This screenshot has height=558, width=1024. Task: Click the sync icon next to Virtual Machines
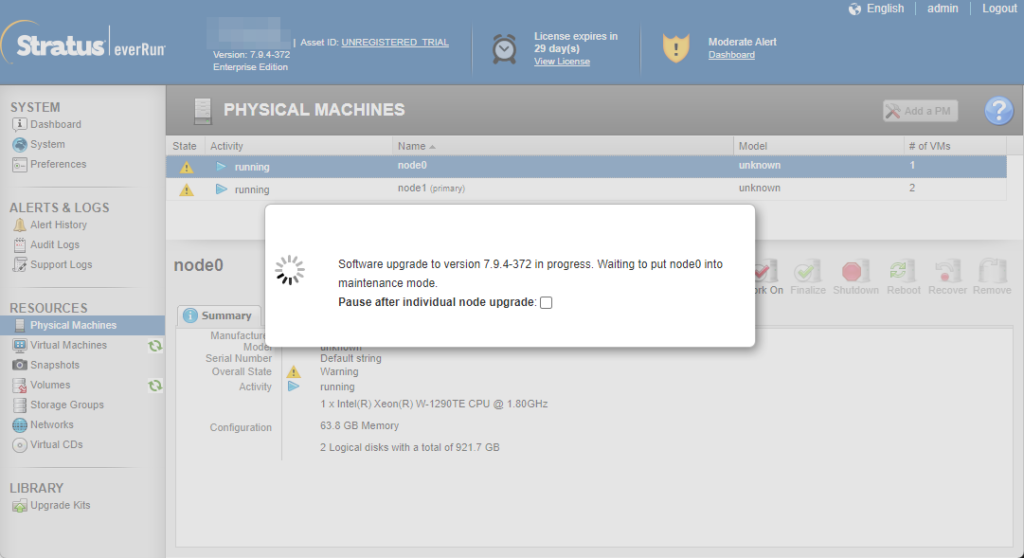pyautogui.click(x=155, y=346)
